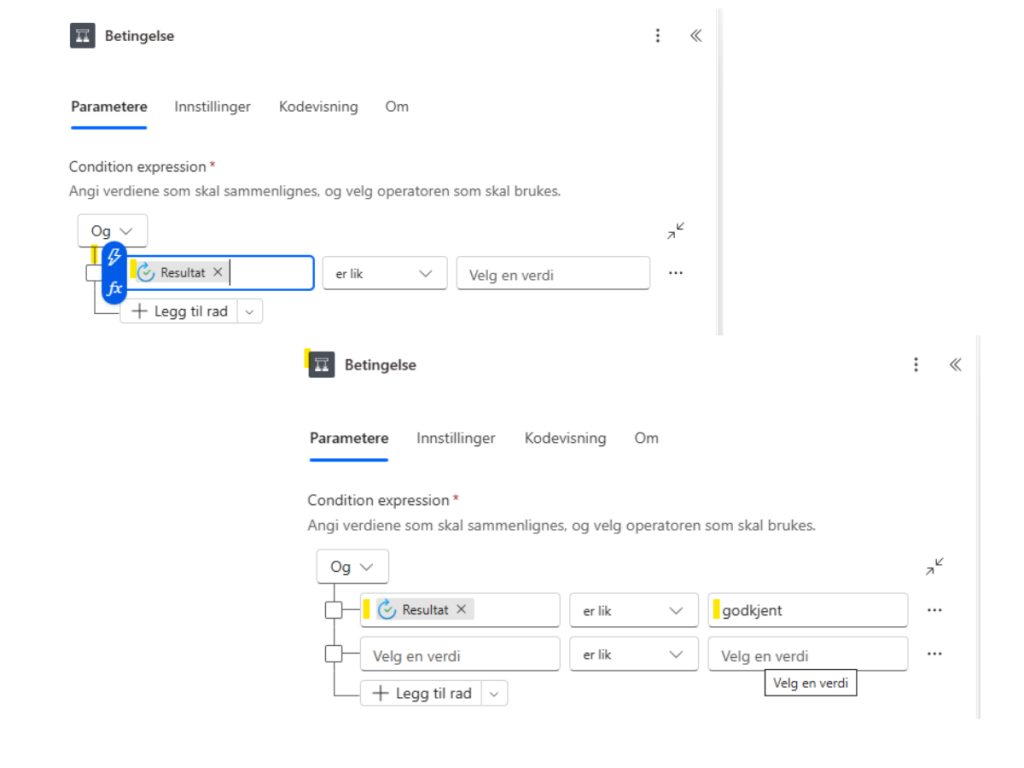The image size is (1024, 768).
Task: Click Legg til rad button in lower panel
Action: (x=421, y=693)
